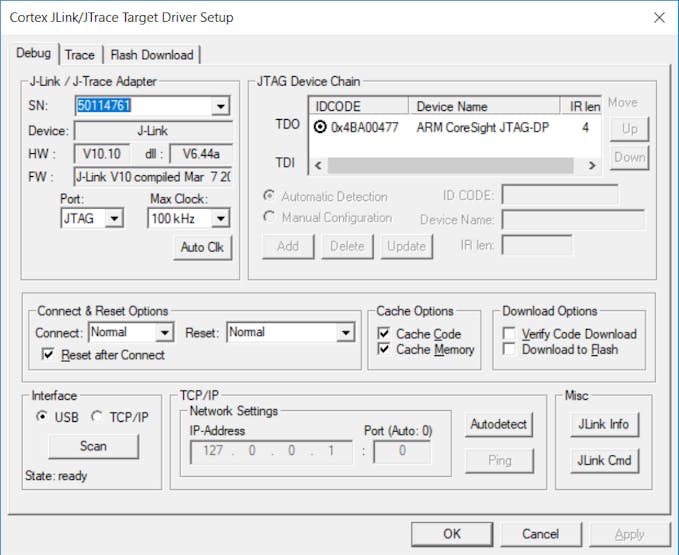Image resolution: width=679 pixels, height=555 pixels.
Task: Expand the Port JTAG dropdown
Action: 114,219
